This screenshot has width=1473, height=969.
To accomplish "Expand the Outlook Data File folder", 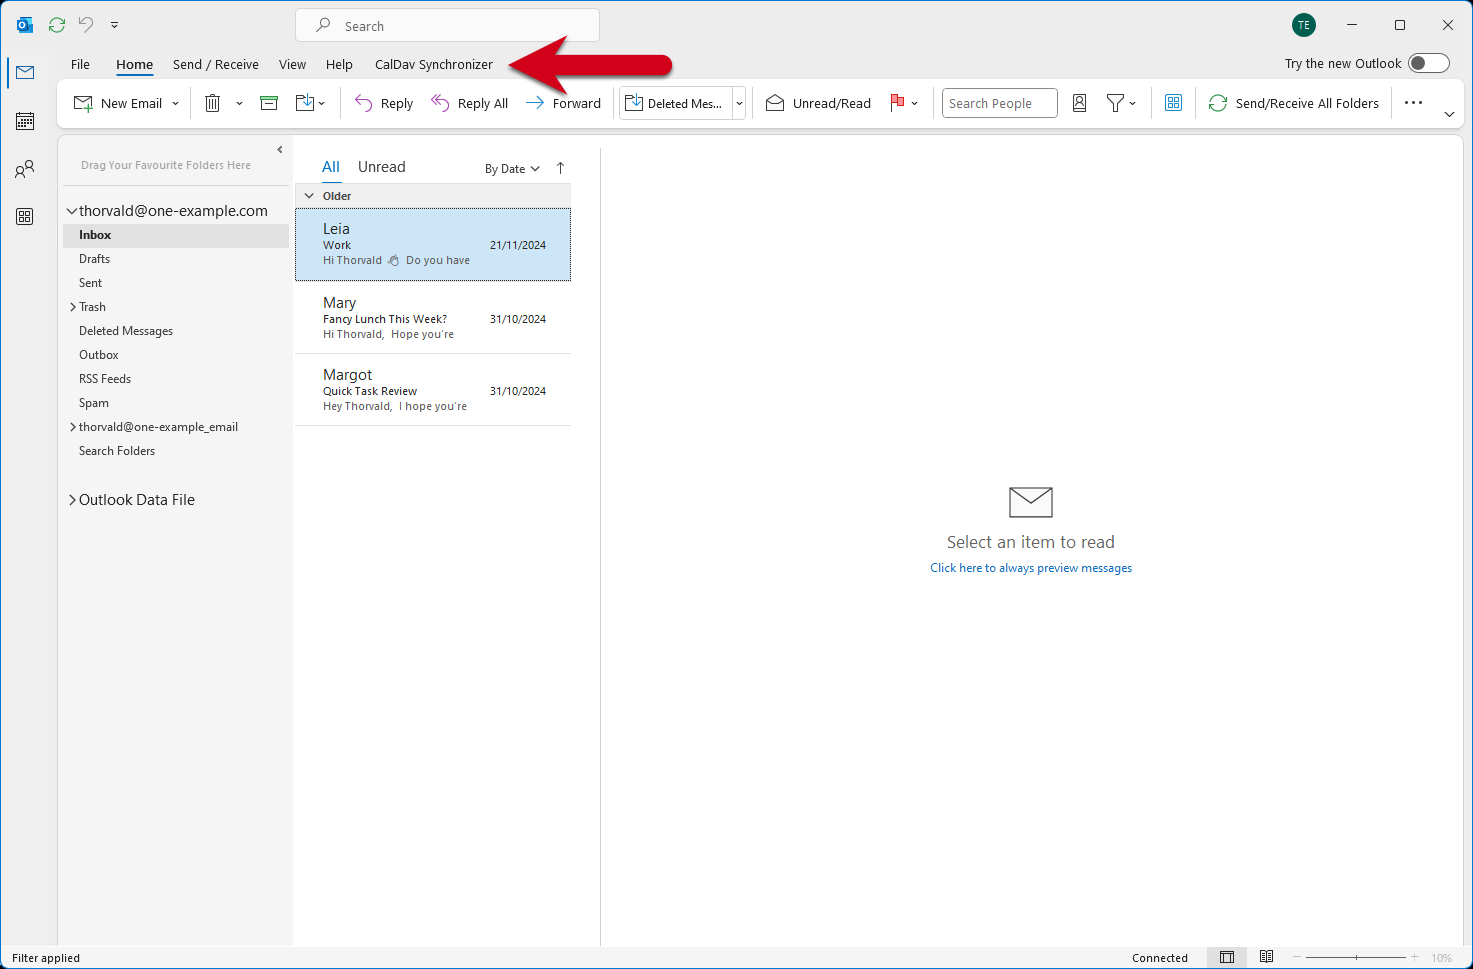I will pyautogui.click(x=71, y=499).
